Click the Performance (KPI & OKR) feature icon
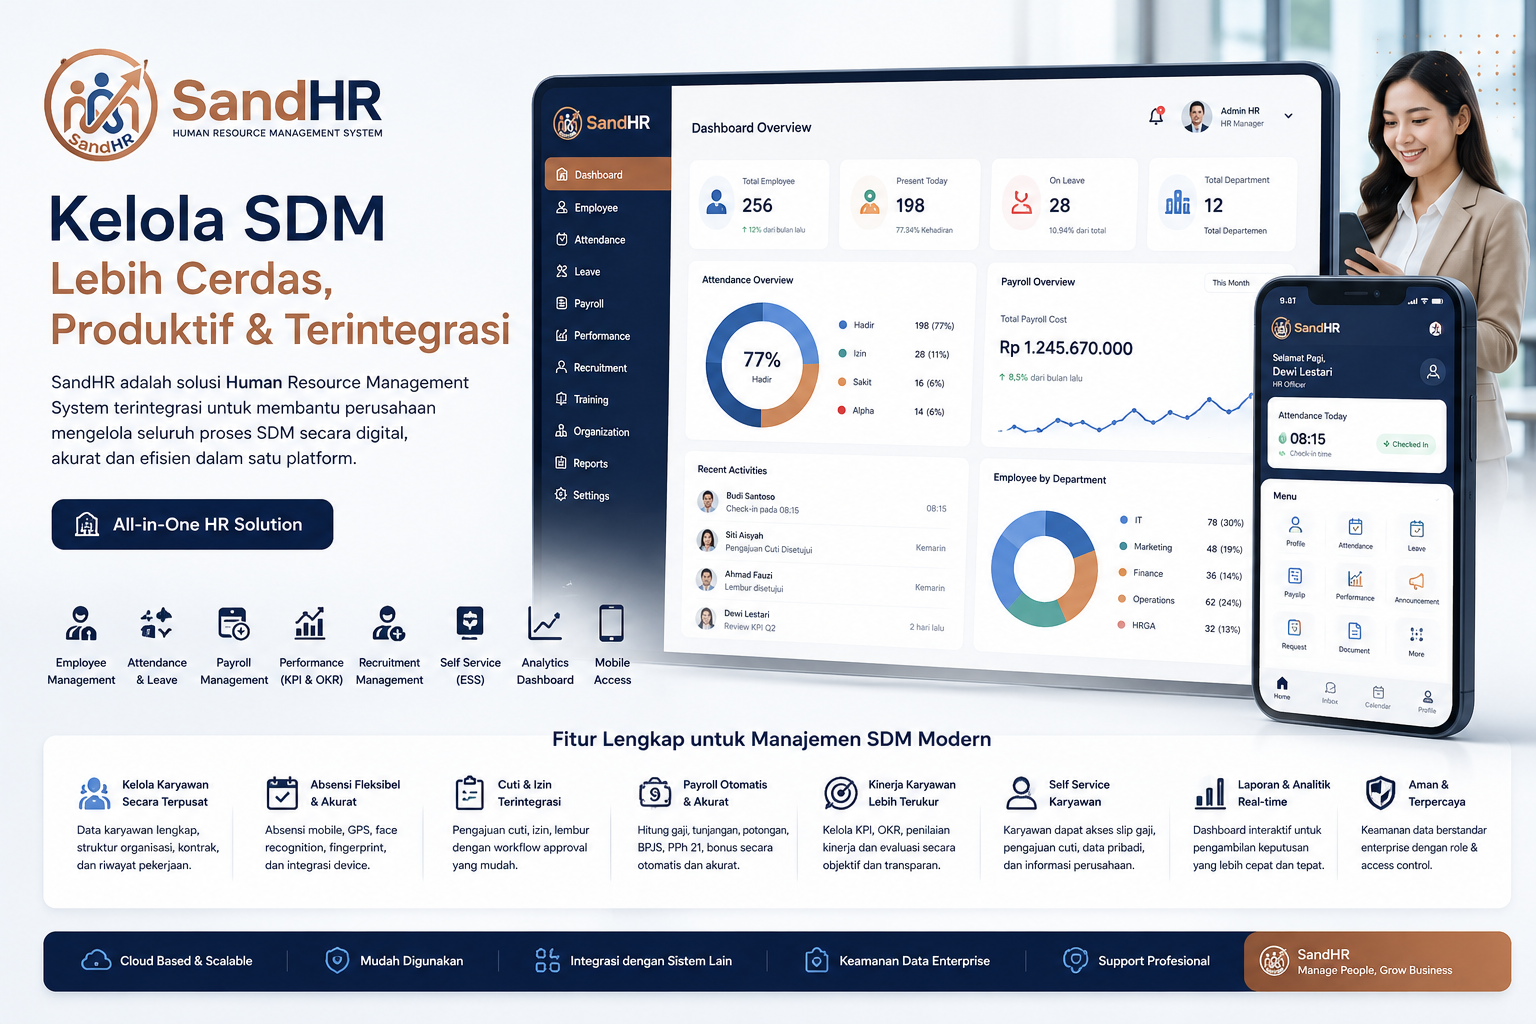This screenshot has height=1024, width=1536. (x=310, y=623)
